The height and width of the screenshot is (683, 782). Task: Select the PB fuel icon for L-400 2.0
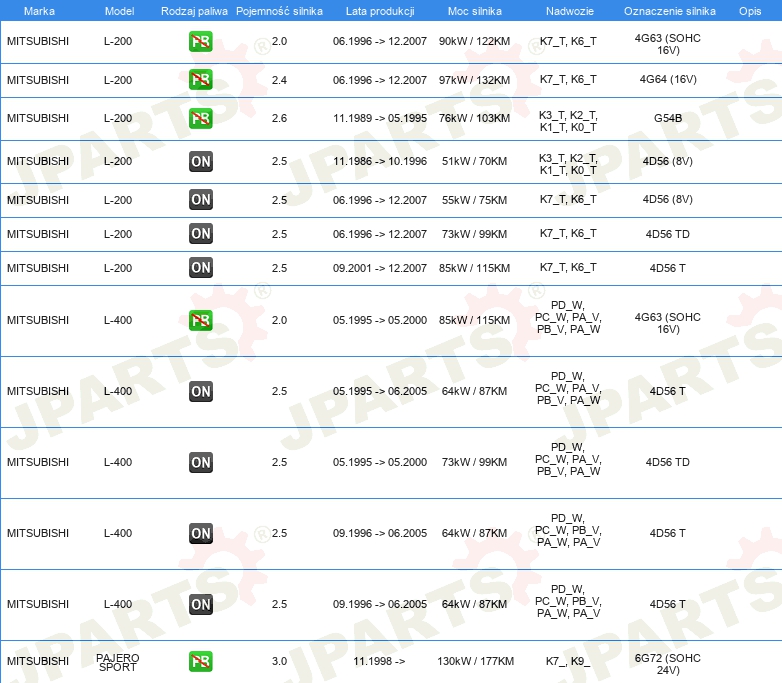coord(201,321)
